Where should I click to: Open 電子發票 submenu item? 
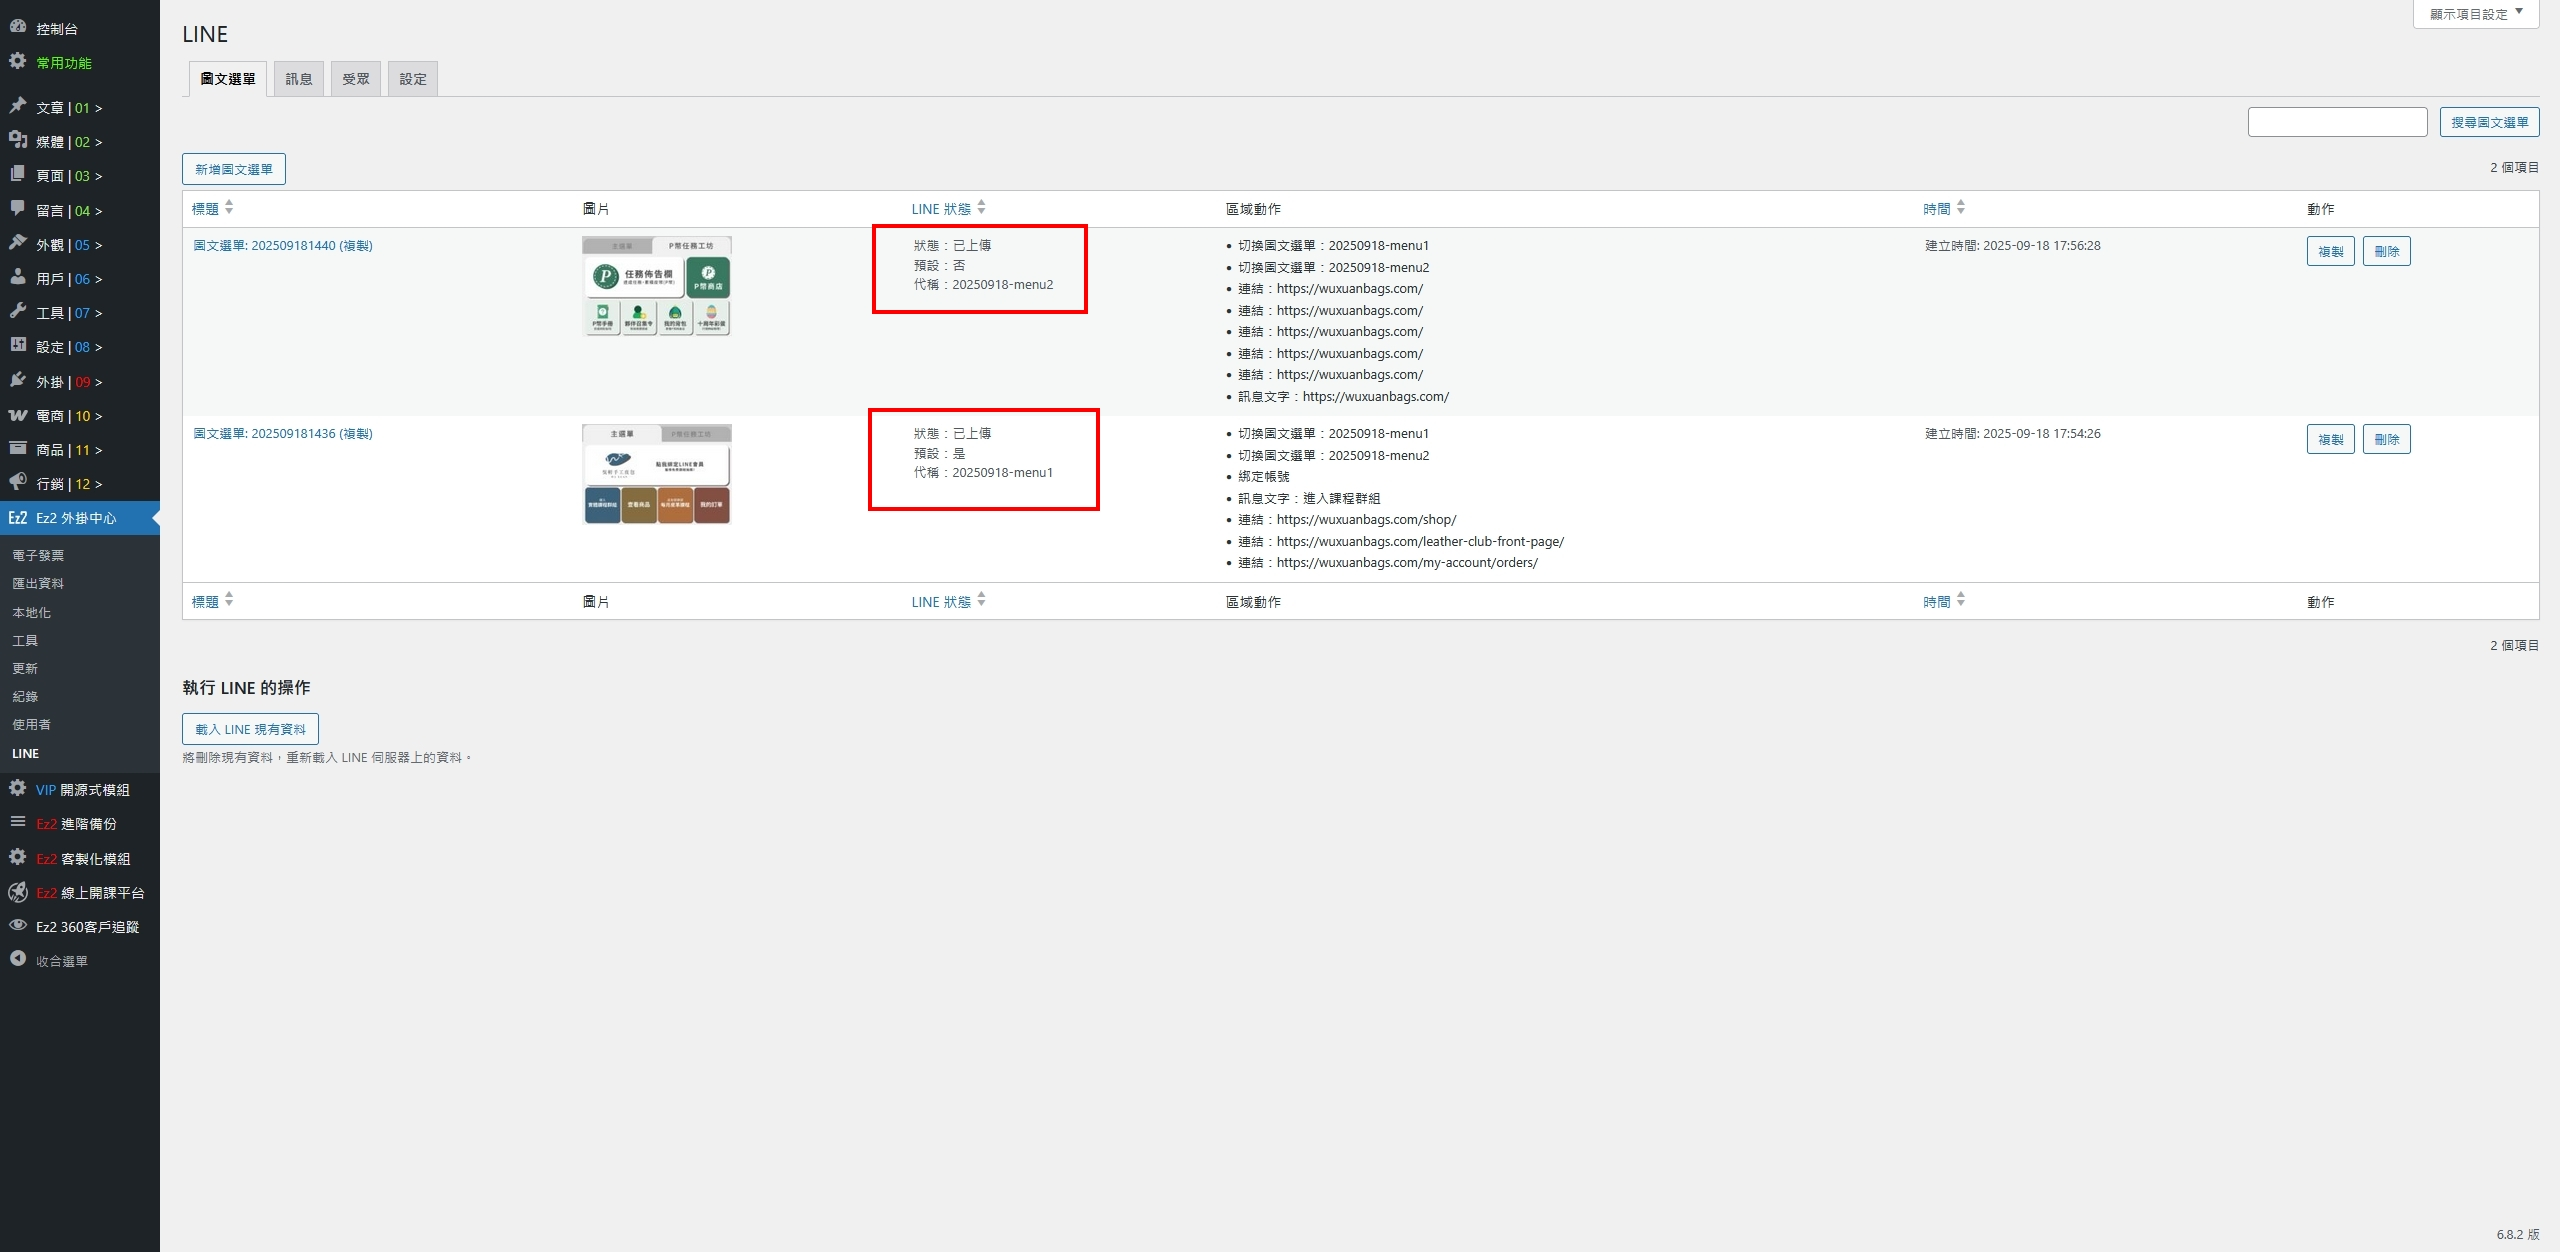tap(38, 555)
